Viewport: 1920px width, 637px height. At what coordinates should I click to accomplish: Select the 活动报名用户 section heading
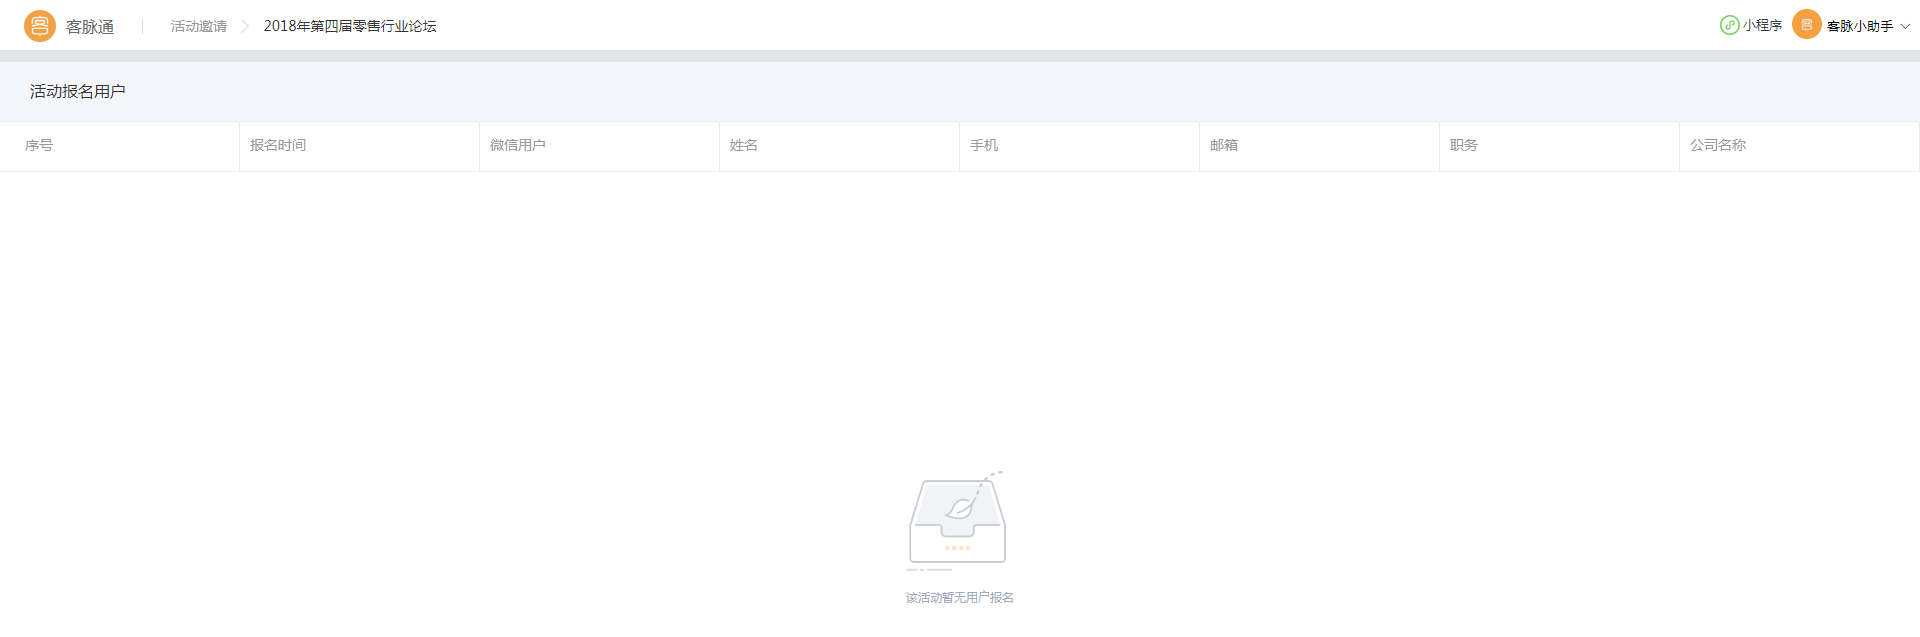tap(78, 92)
